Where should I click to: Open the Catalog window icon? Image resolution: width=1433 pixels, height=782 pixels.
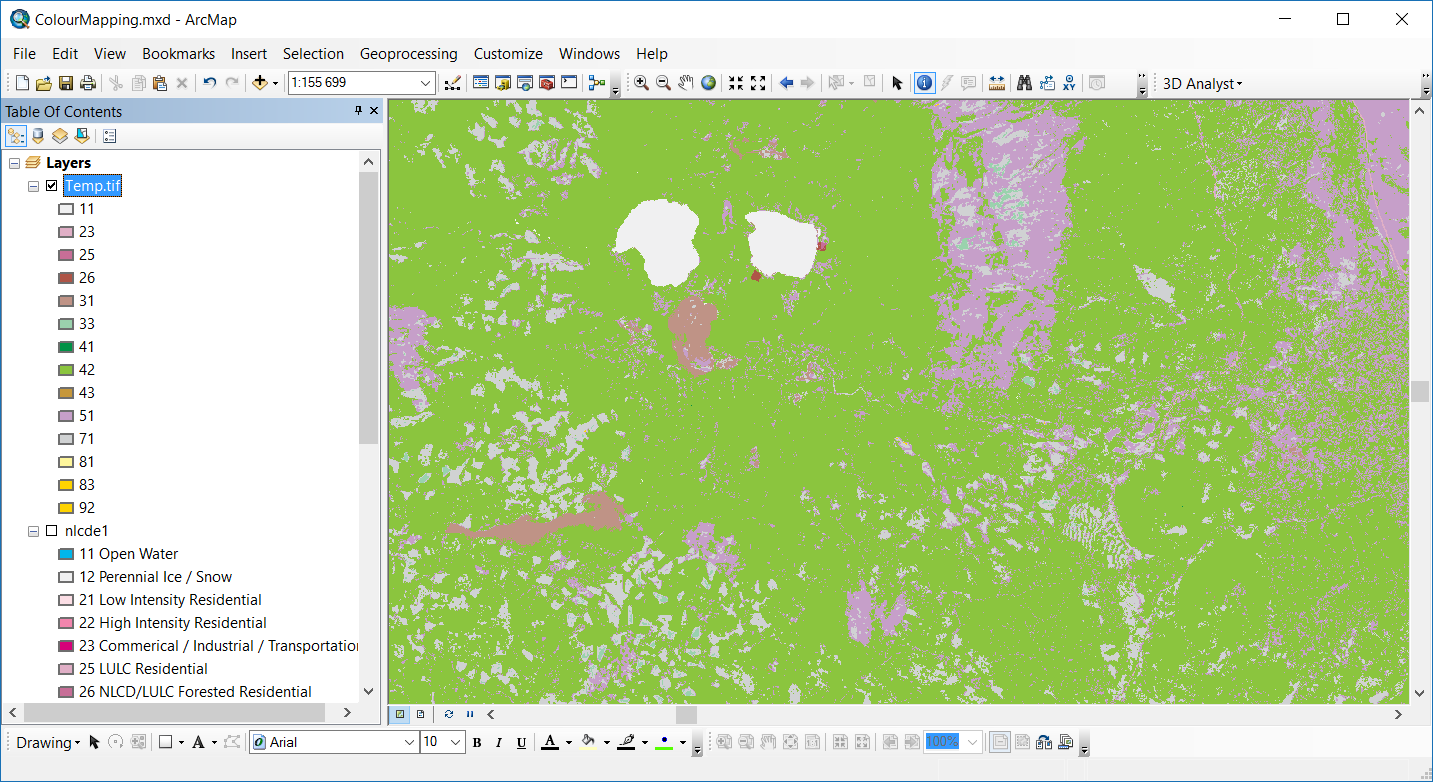[x=503, y=83]
